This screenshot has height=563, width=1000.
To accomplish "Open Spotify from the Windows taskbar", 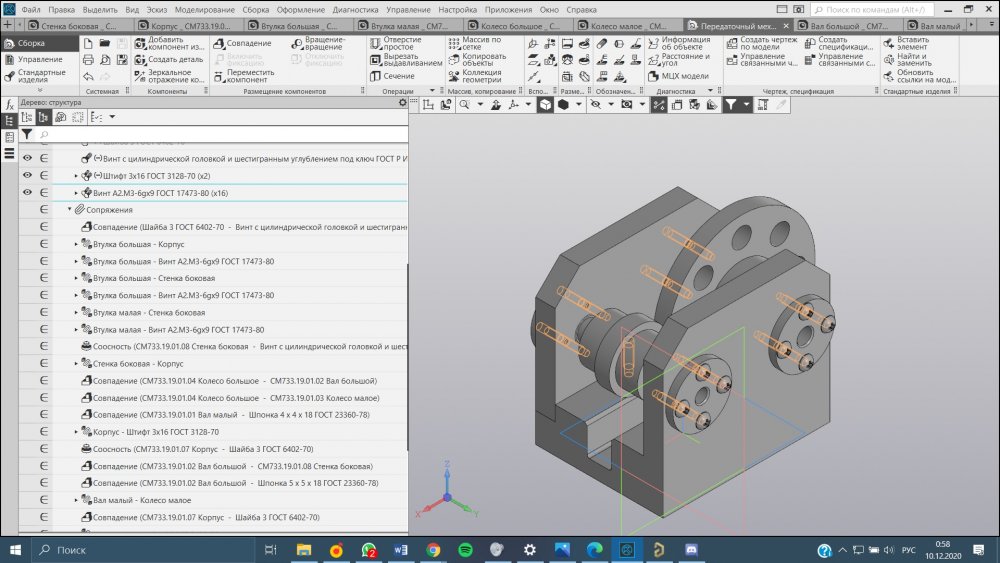I will coord(465,550).
